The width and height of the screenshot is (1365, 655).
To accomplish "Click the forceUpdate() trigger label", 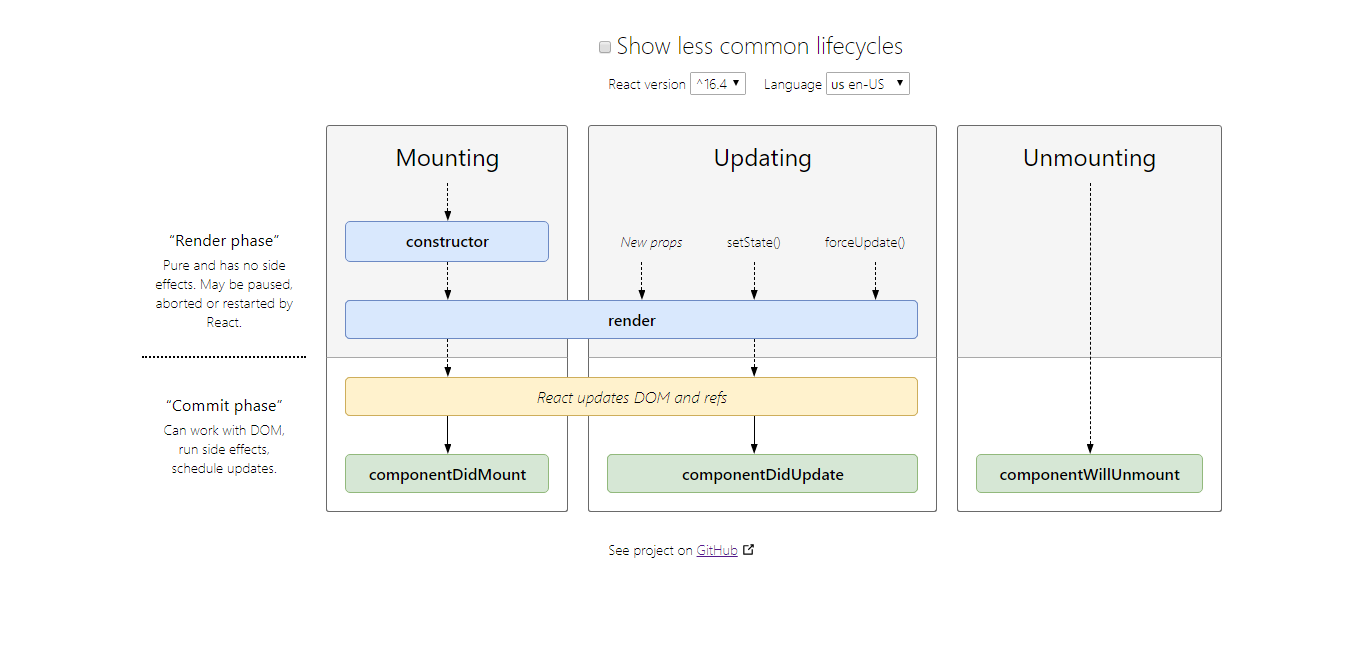I will (x=864, y=241).
